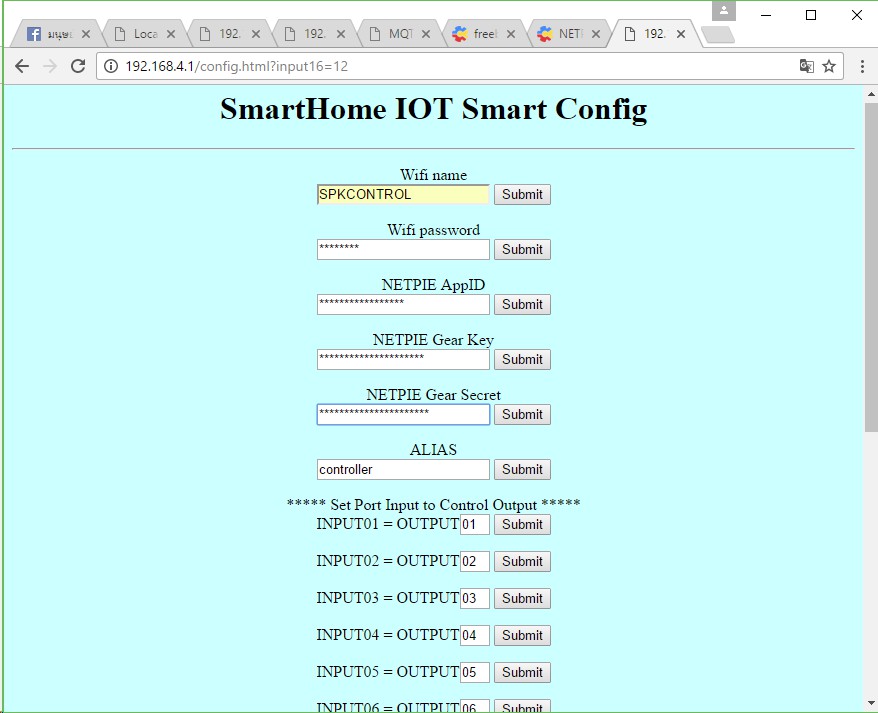
Task: Open the Chrome profile icon above window controls
Action: pos(722,12)
